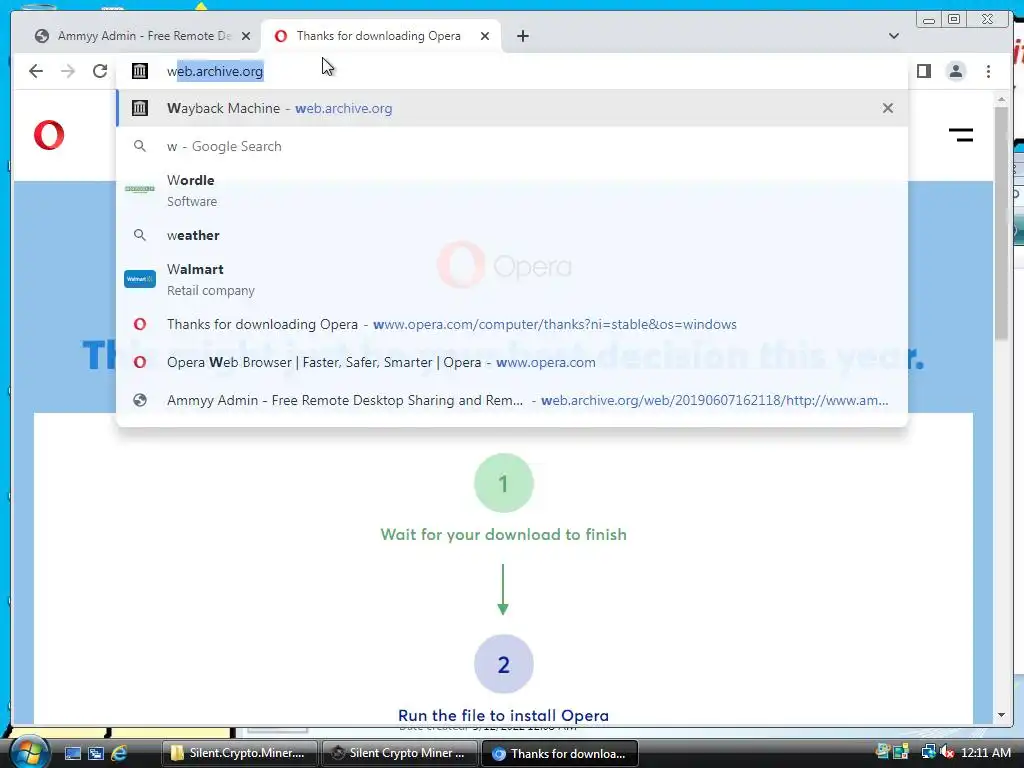
Task: Open the Chrome profile avatar
Action: pyautogui.click(x=955, y=71)
